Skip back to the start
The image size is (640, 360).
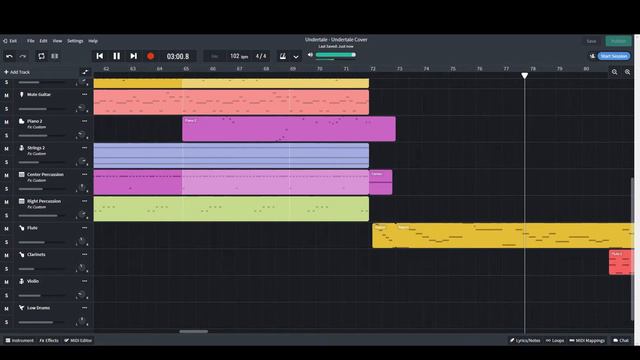[100, 56]
